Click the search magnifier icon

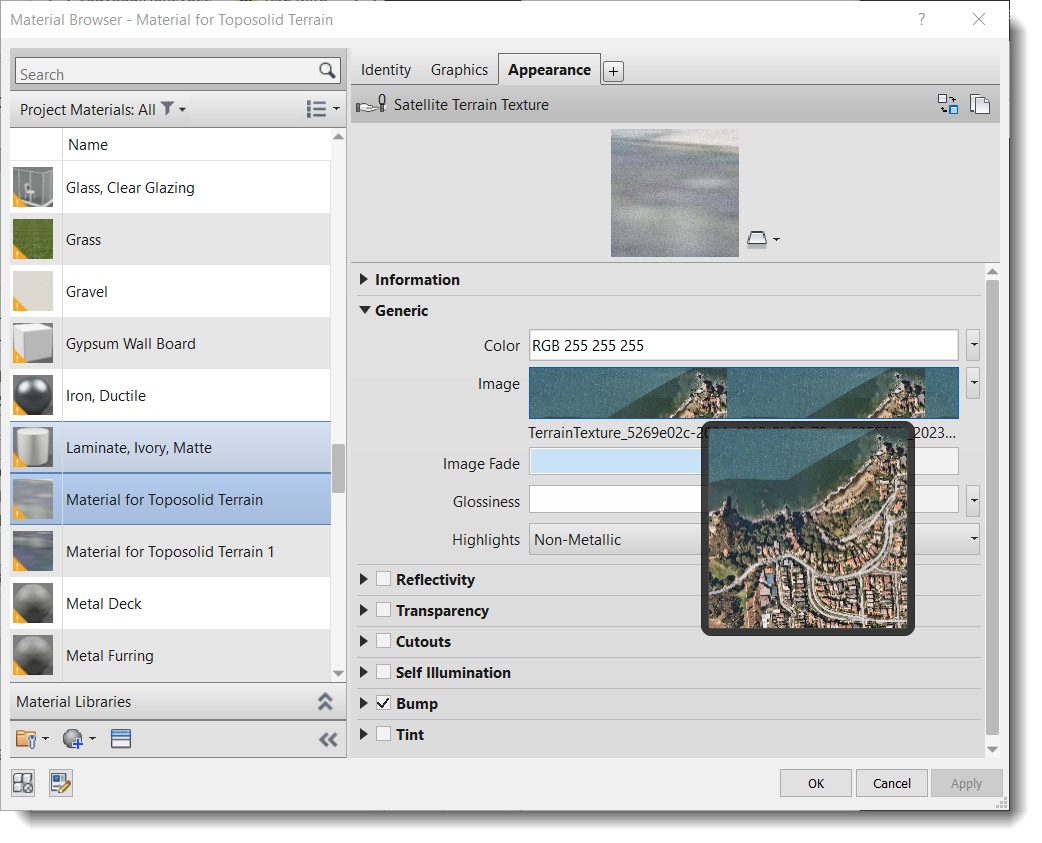(x=327, y=71)
